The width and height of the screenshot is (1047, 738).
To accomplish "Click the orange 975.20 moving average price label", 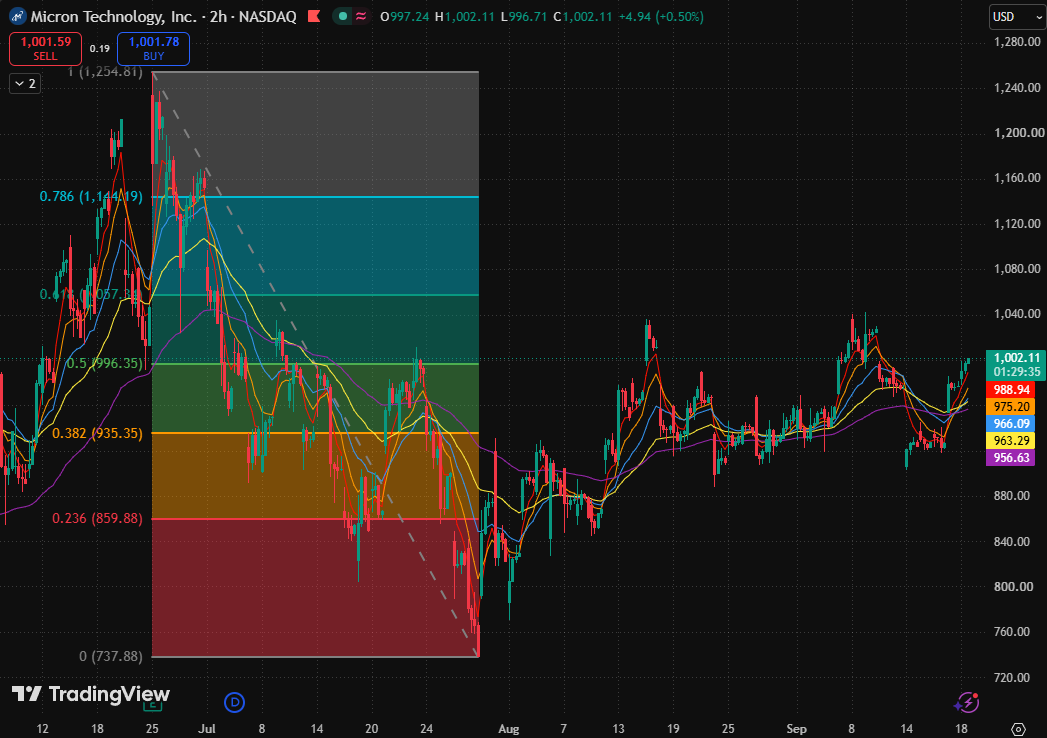I will (x=1010, y=407).
